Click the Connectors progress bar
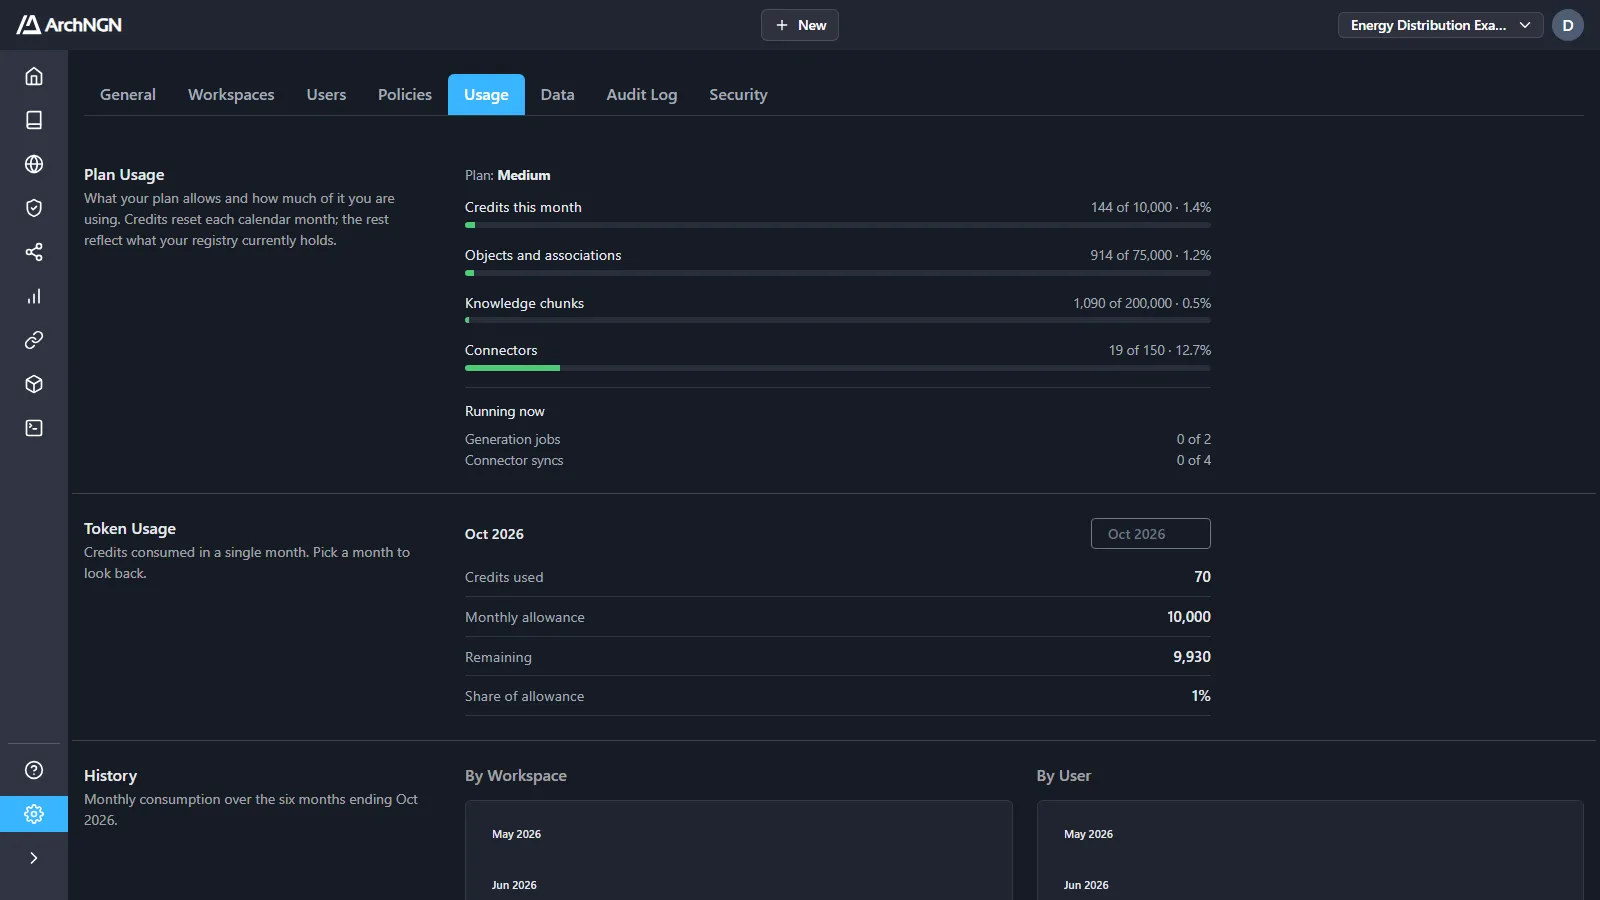 (838, 368)
